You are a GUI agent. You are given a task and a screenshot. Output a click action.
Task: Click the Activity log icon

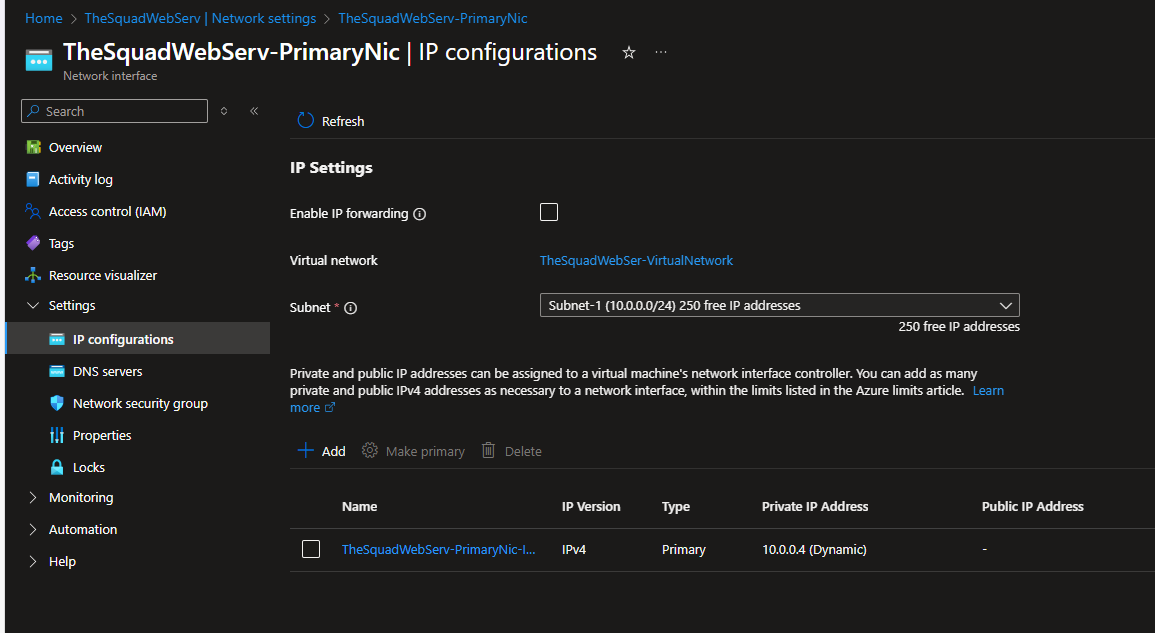coord(33,179)
